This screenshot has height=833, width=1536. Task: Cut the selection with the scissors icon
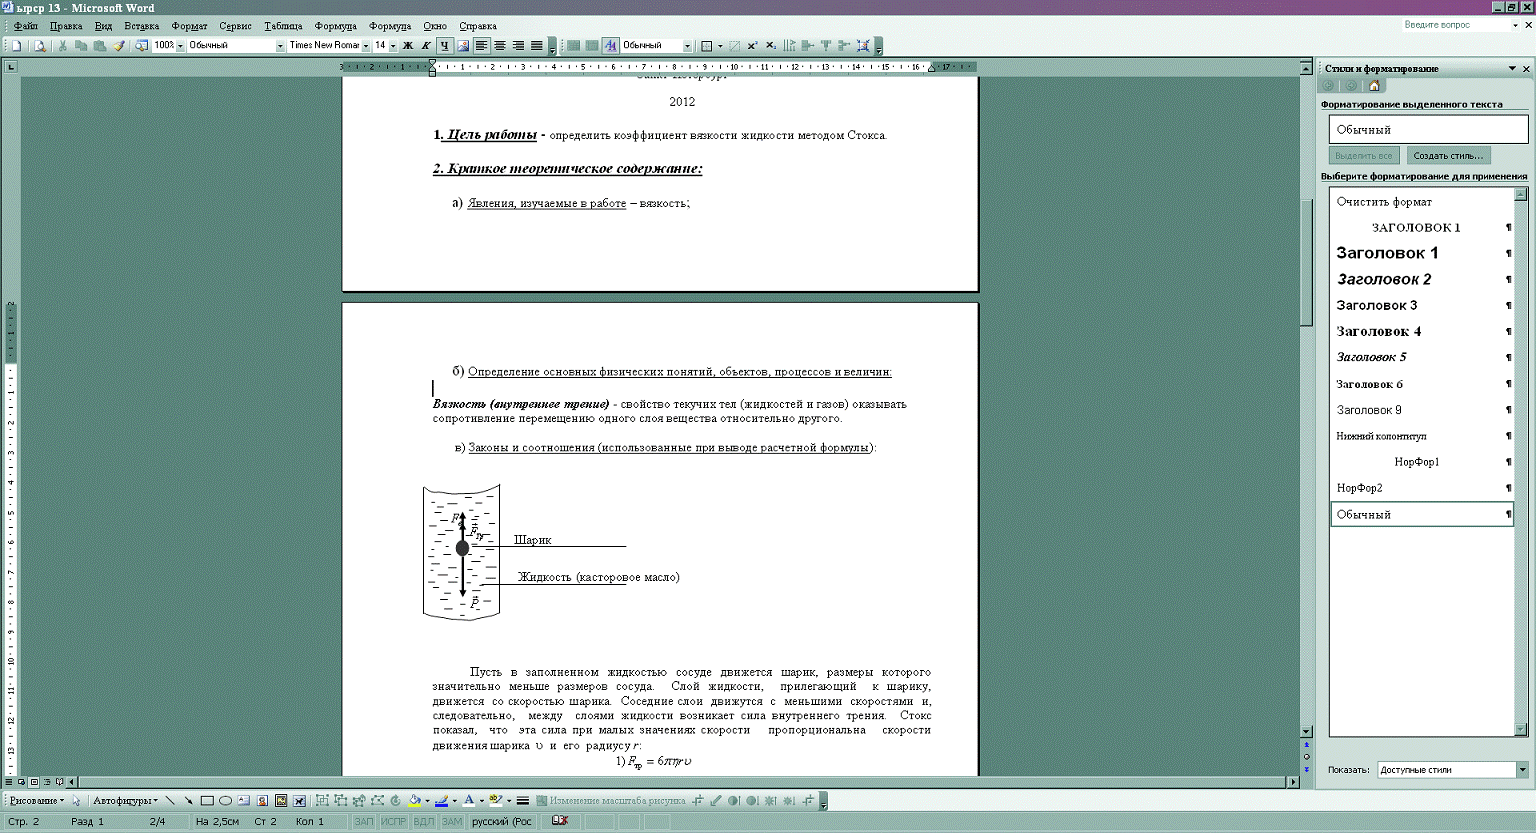(x=63, y=46)
